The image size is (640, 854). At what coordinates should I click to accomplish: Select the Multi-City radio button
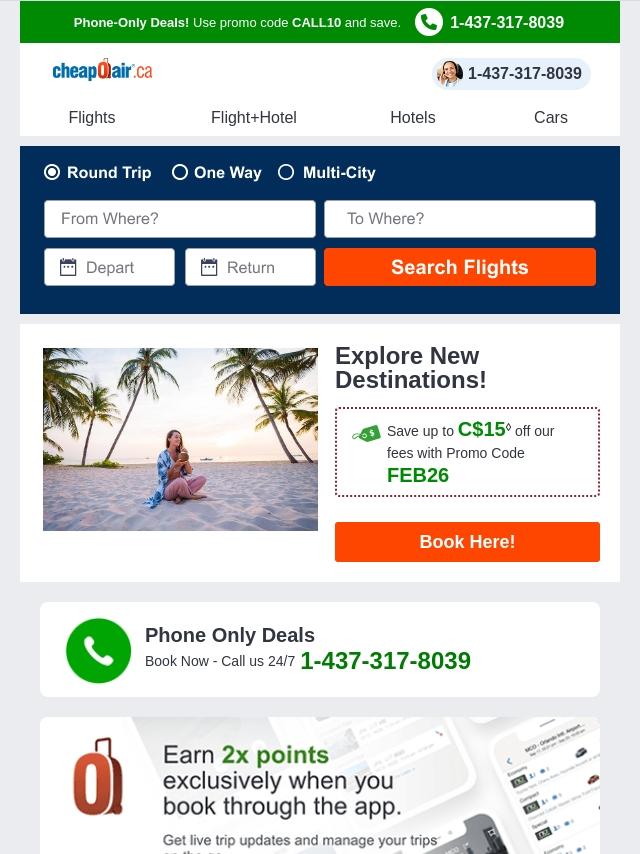[286, 173]
